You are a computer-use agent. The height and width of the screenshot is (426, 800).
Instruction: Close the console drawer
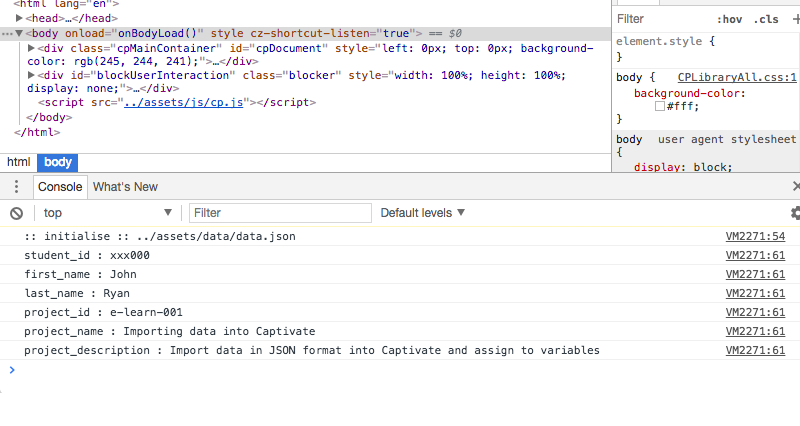tap(796, 187)
